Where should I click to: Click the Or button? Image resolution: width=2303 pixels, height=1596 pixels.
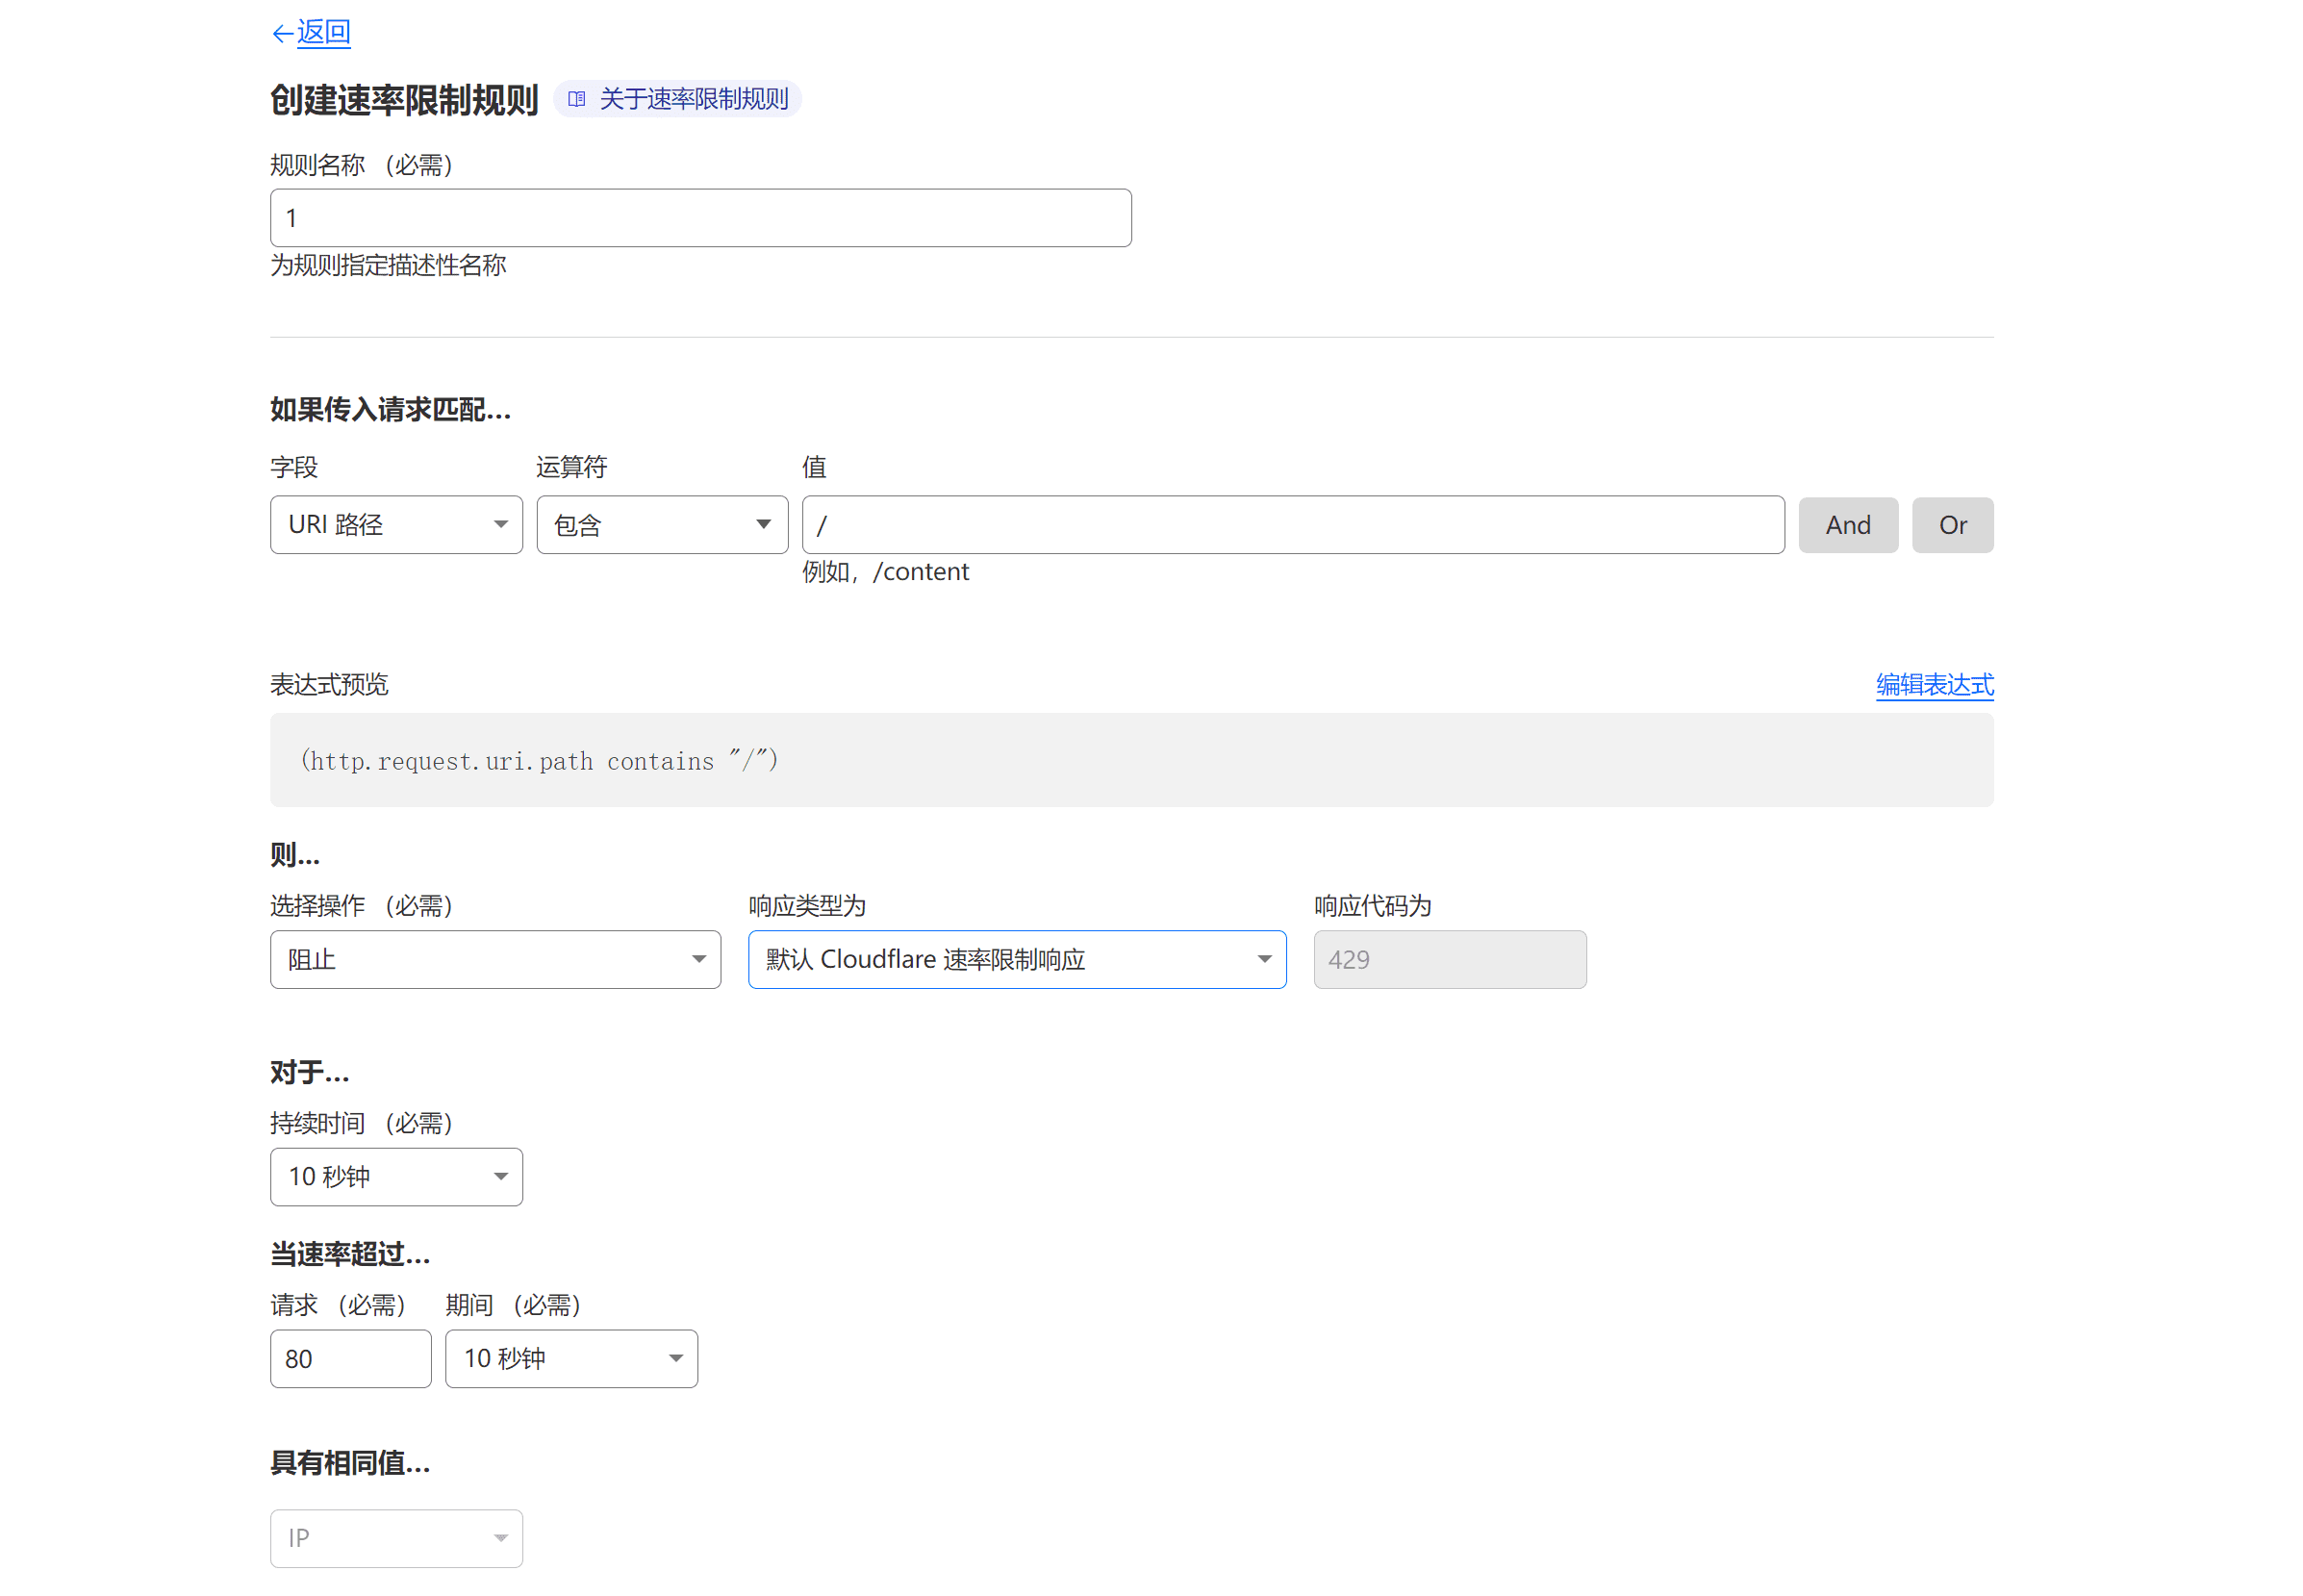tap(1951, 525)
